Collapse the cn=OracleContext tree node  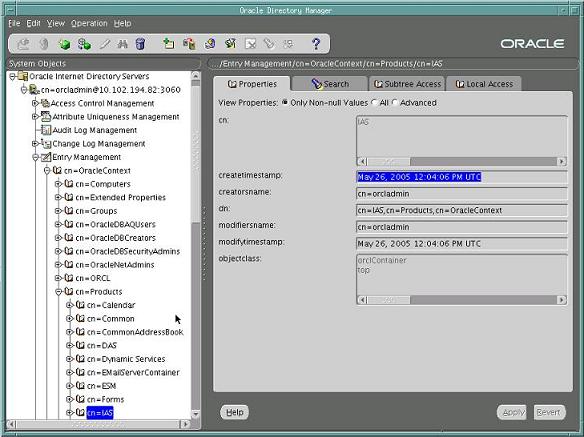point(47,171)
